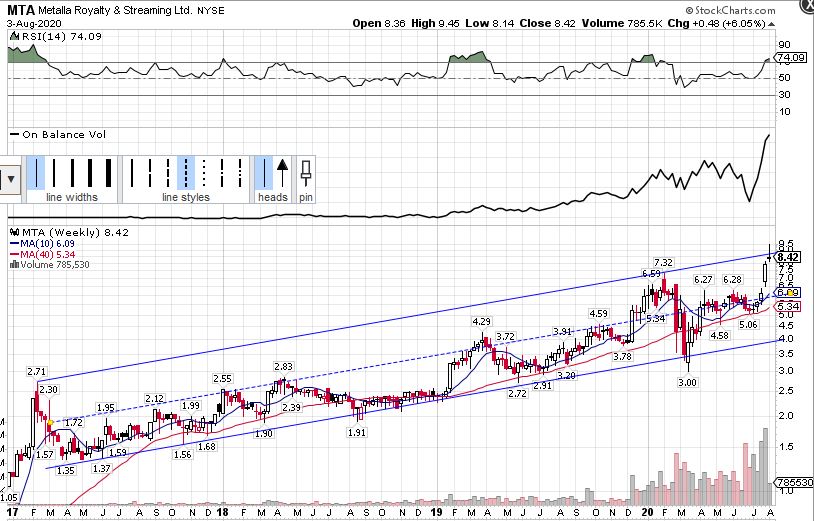Select the thinnest line width
Screen dimensions: 814x521
(36, 173)
